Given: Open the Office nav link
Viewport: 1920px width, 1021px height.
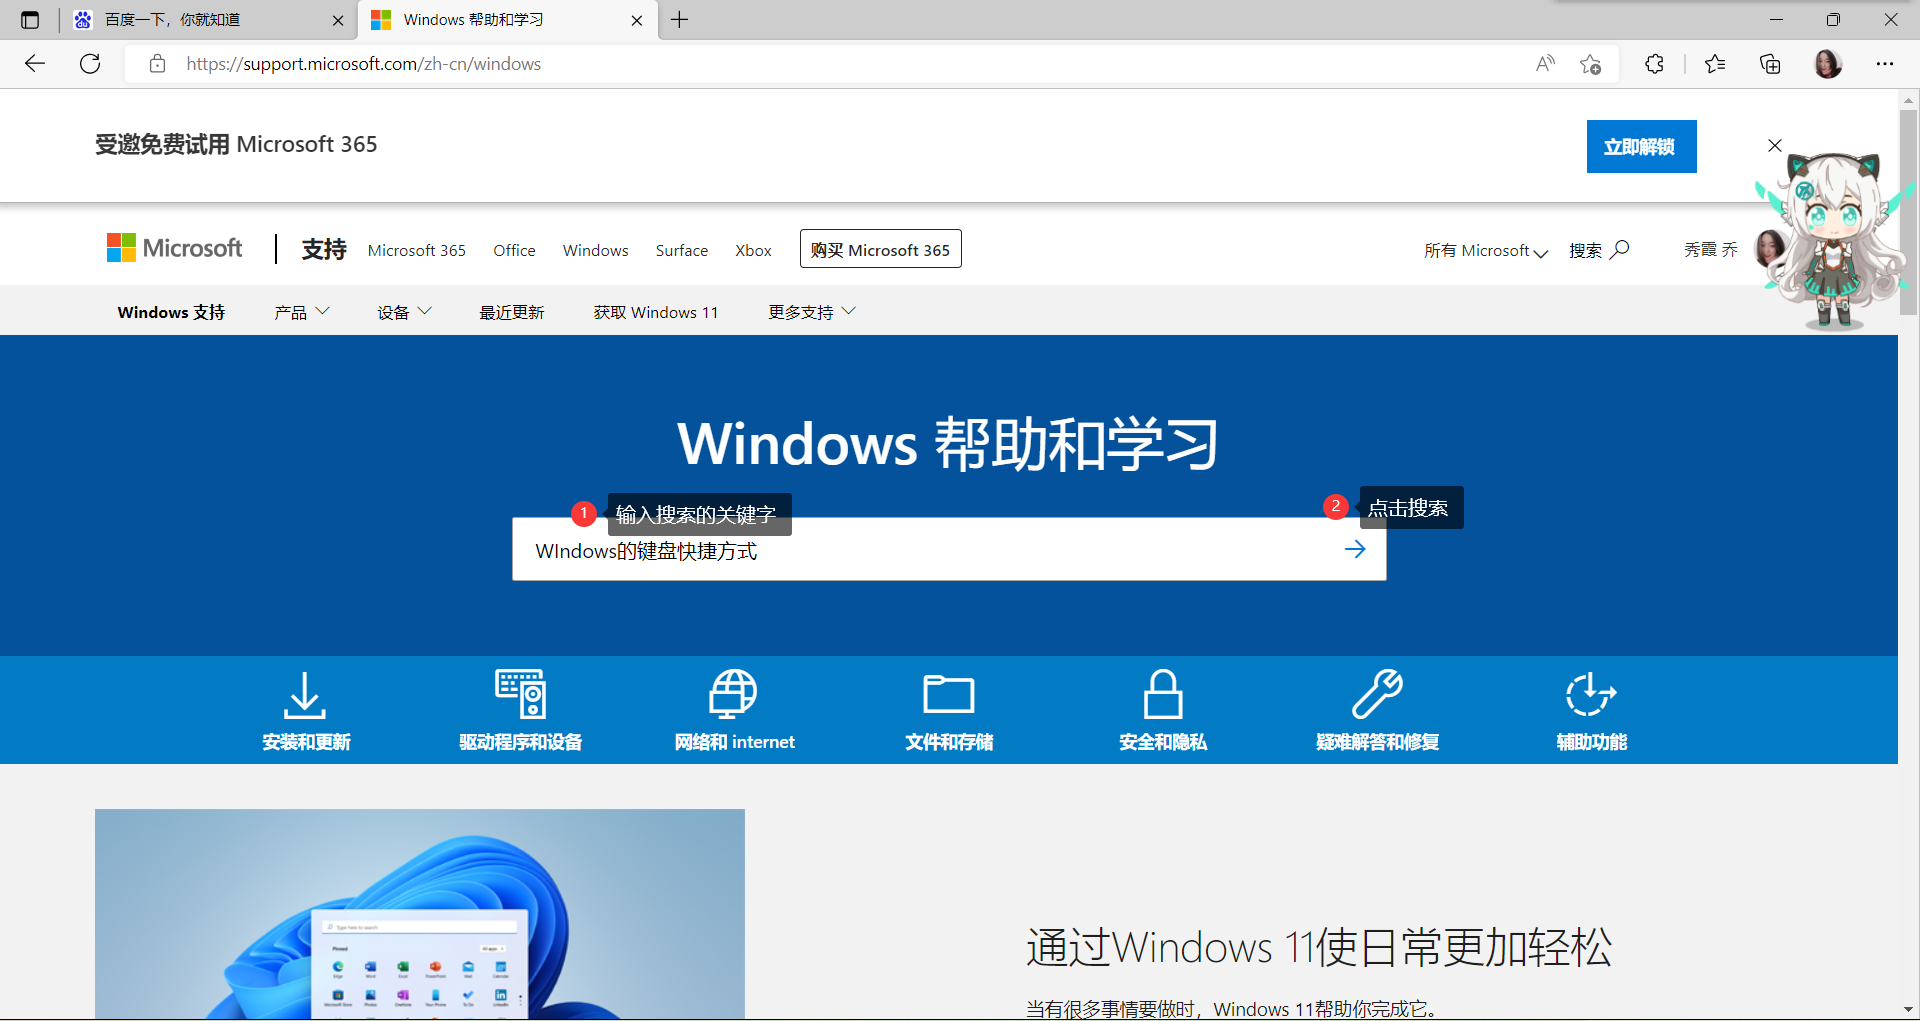Looking at the screenshot, I should [514, 250].
